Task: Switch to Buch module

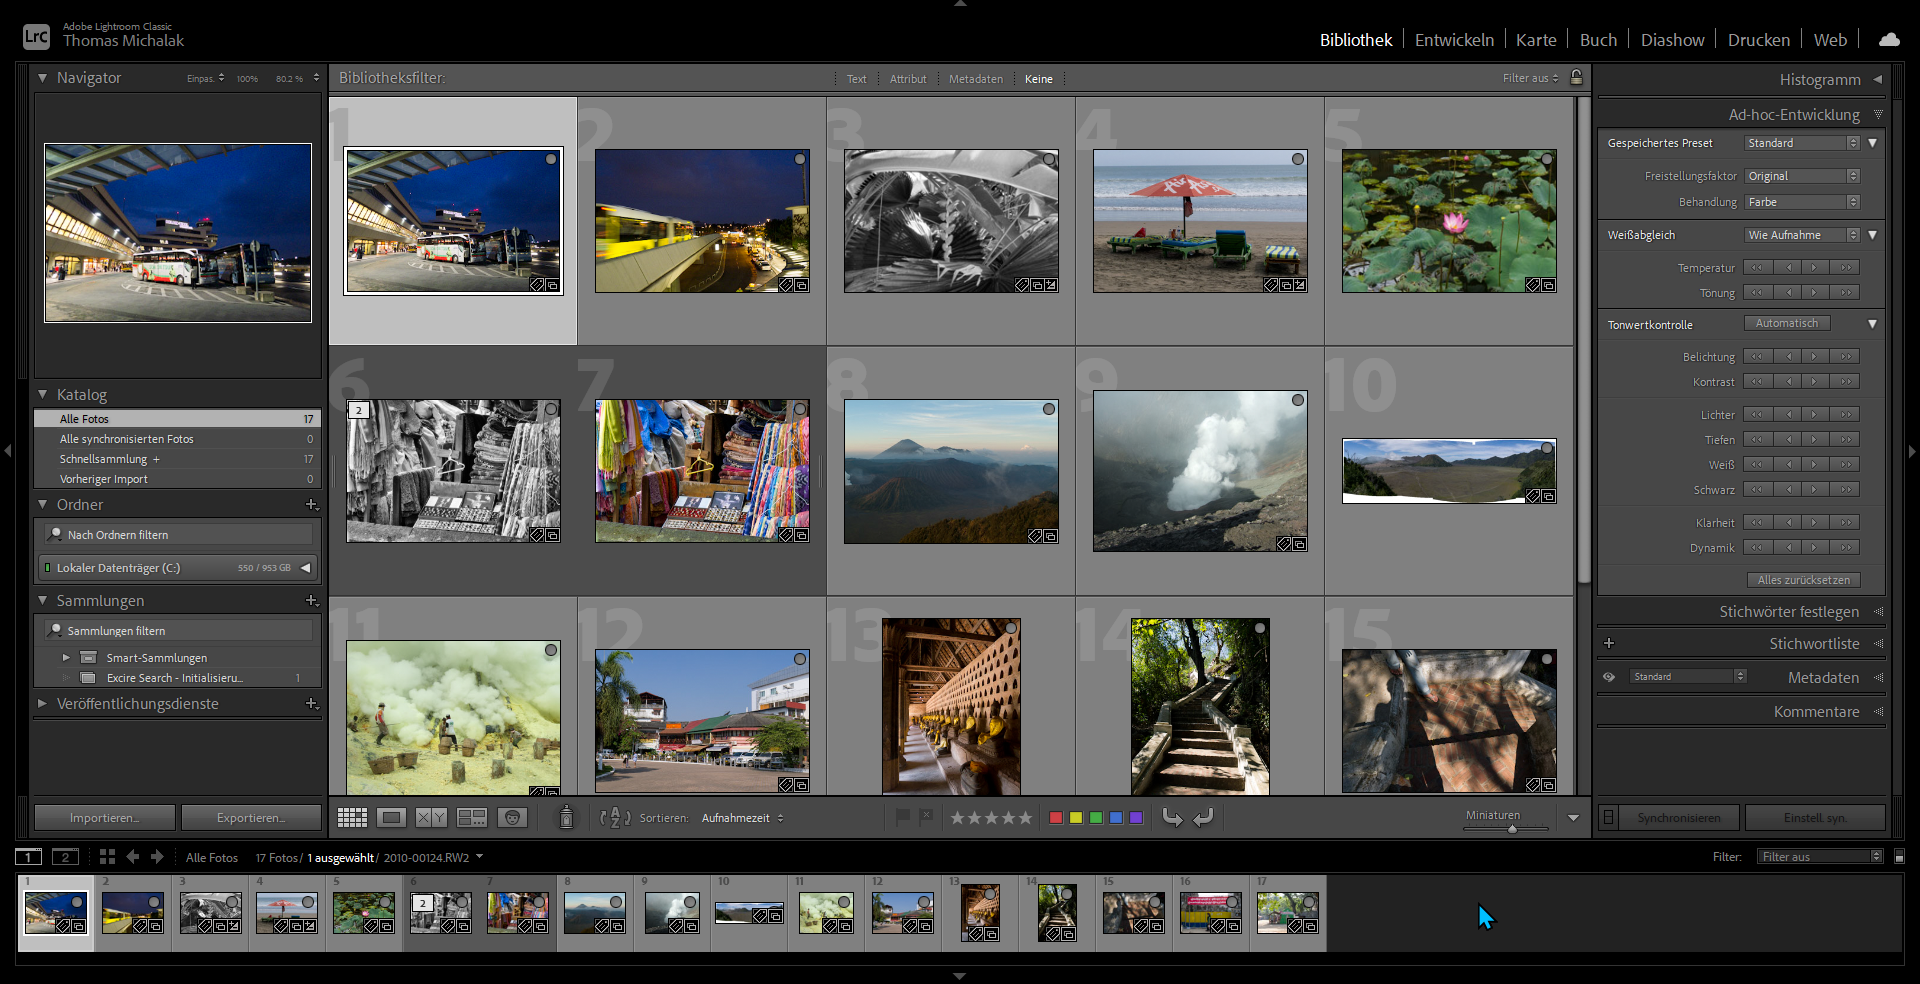Action: (1598, 40)
